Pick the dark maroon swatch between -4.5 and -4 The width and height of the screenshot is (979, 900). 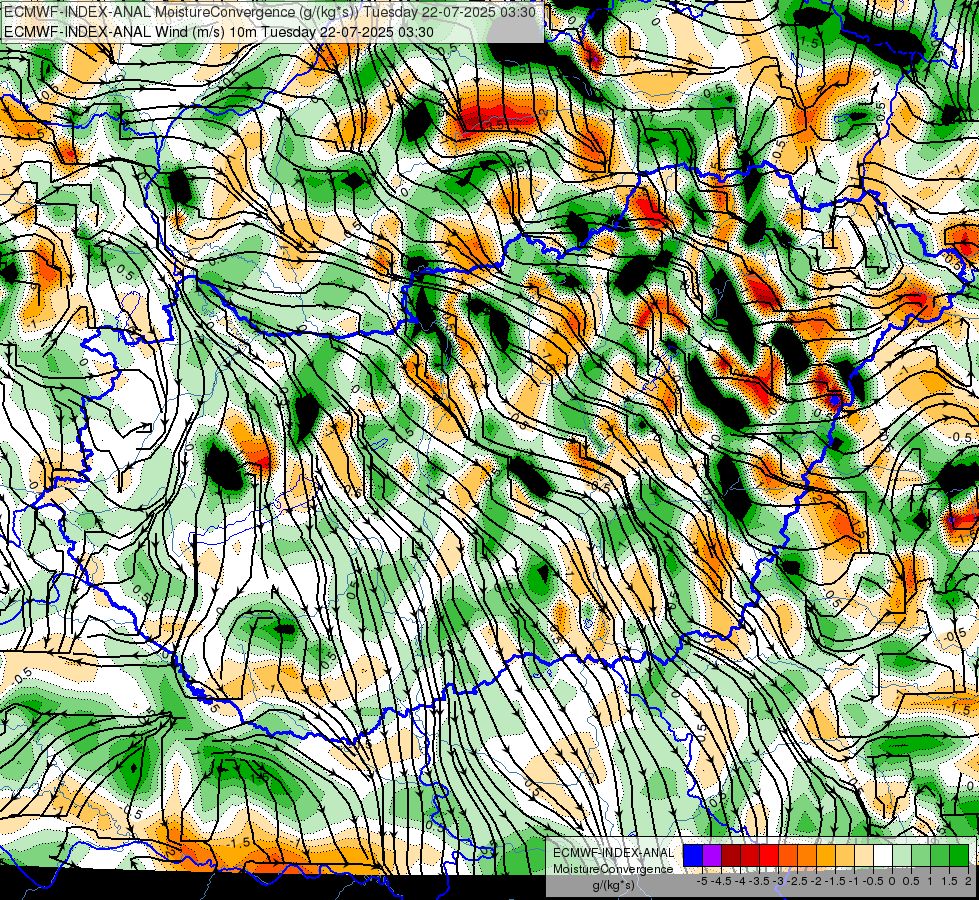[x=731, y=855]
